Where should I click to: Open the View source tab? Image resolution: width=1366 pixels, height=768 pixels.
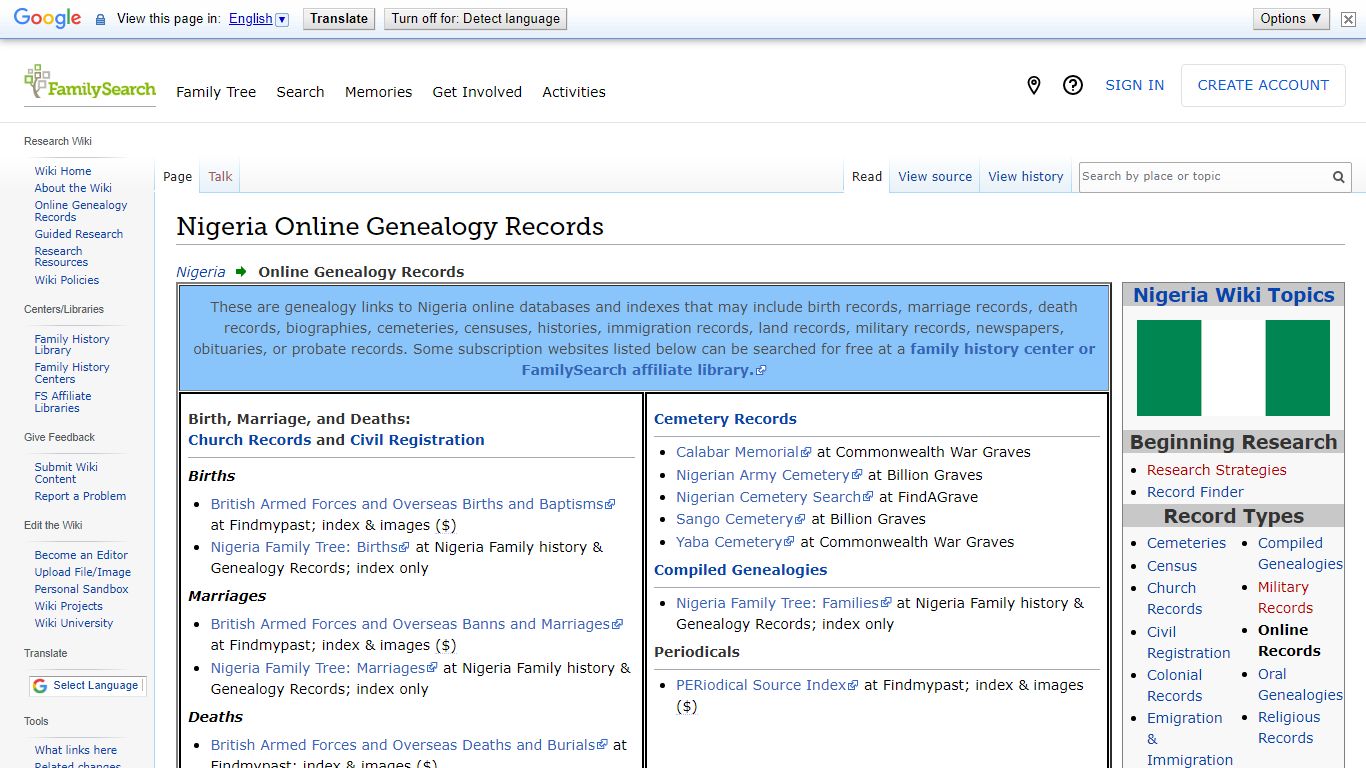coord(935,177)
